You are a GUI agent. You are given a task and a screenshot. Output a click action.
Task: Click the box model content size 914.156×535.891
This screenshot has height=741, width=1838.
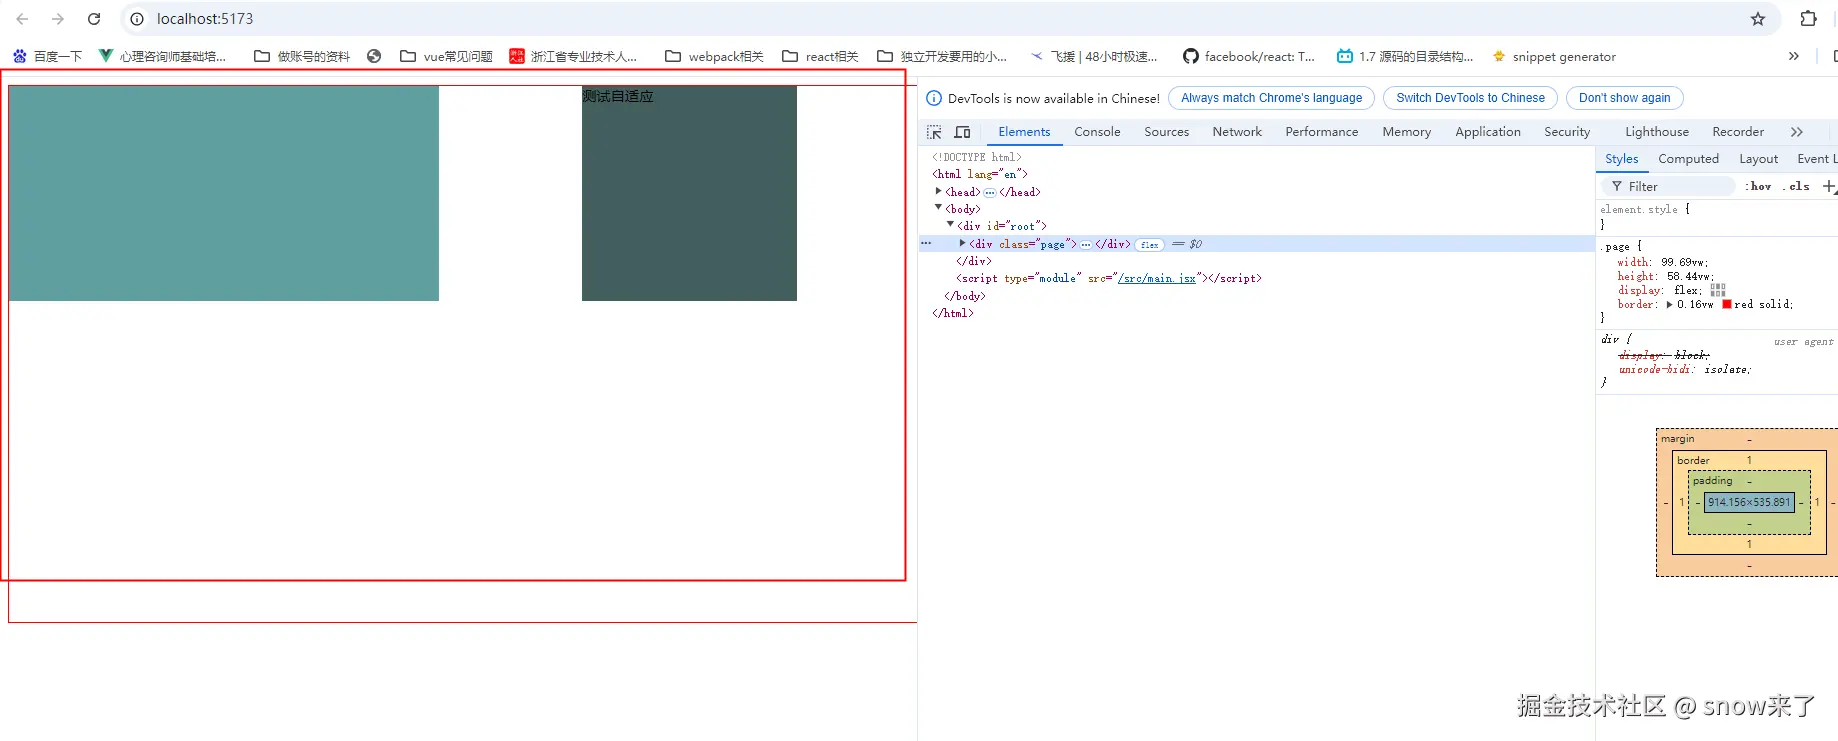click(x=1749, y=502)
